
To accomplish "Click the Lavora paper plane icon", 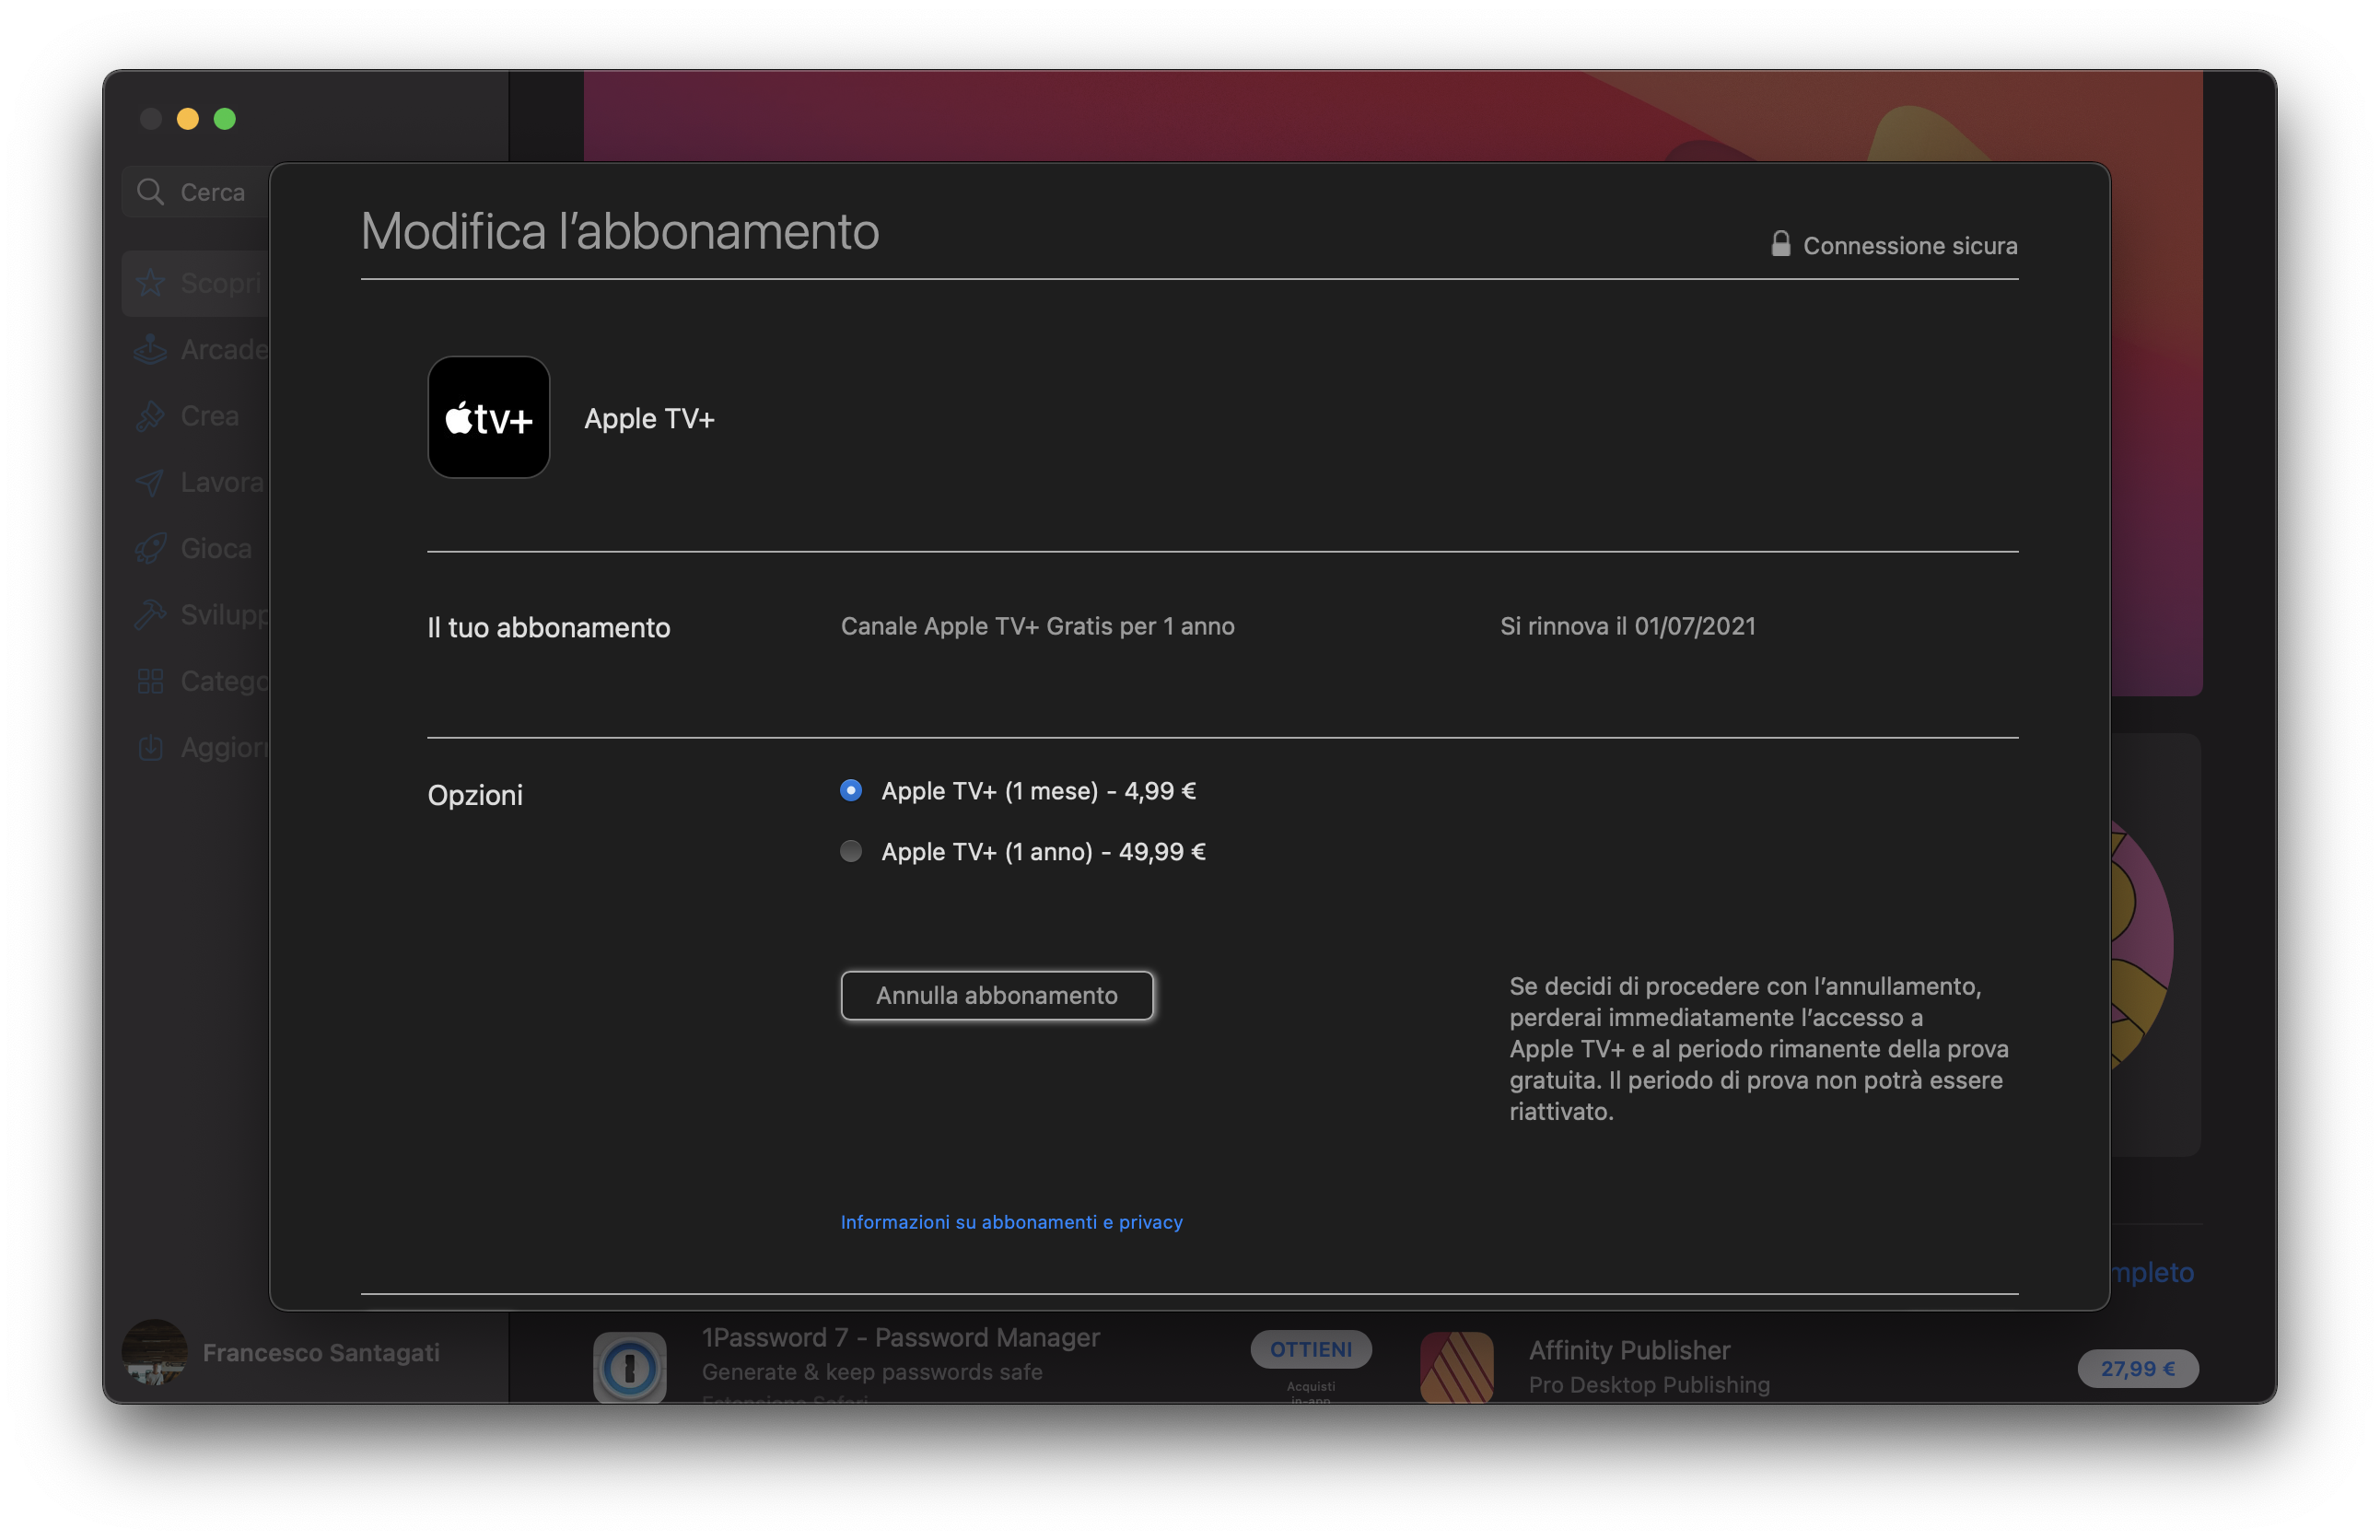I will (150, 482).
